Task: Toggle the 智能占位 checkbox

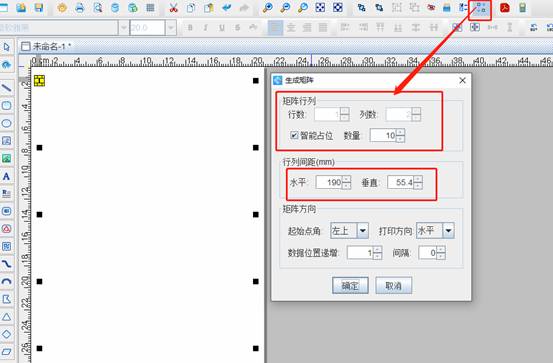Action: click(x=294, y=135)
